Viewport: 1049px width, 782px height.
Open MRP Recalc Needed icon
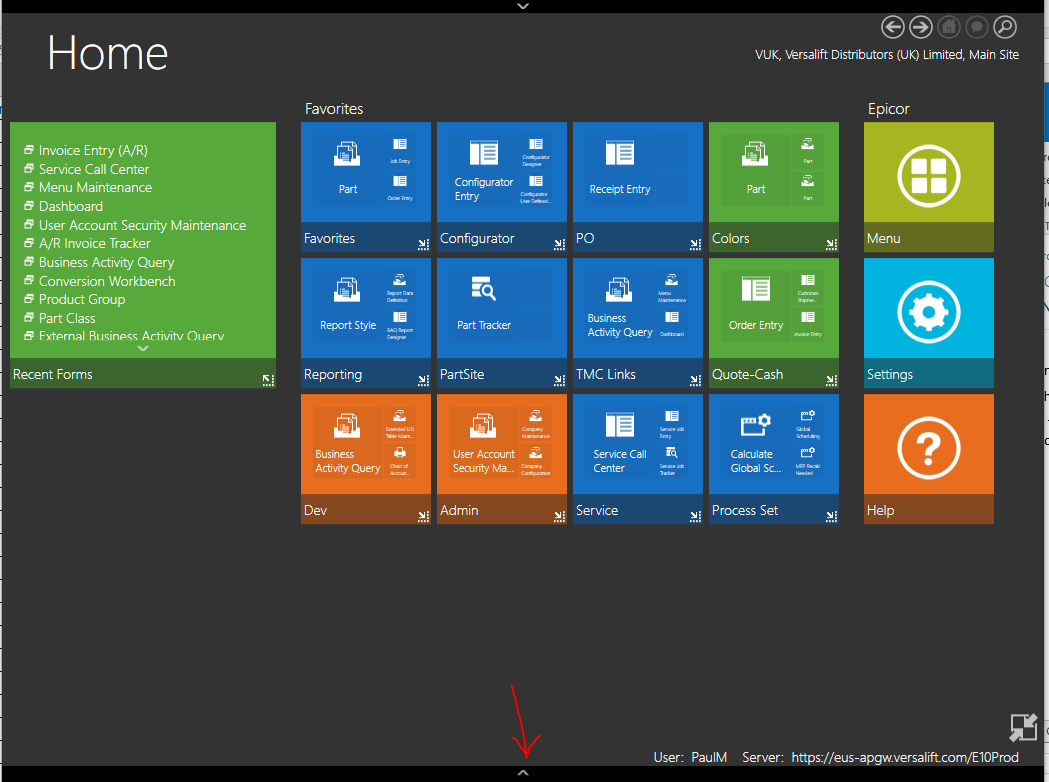[808, 460]
